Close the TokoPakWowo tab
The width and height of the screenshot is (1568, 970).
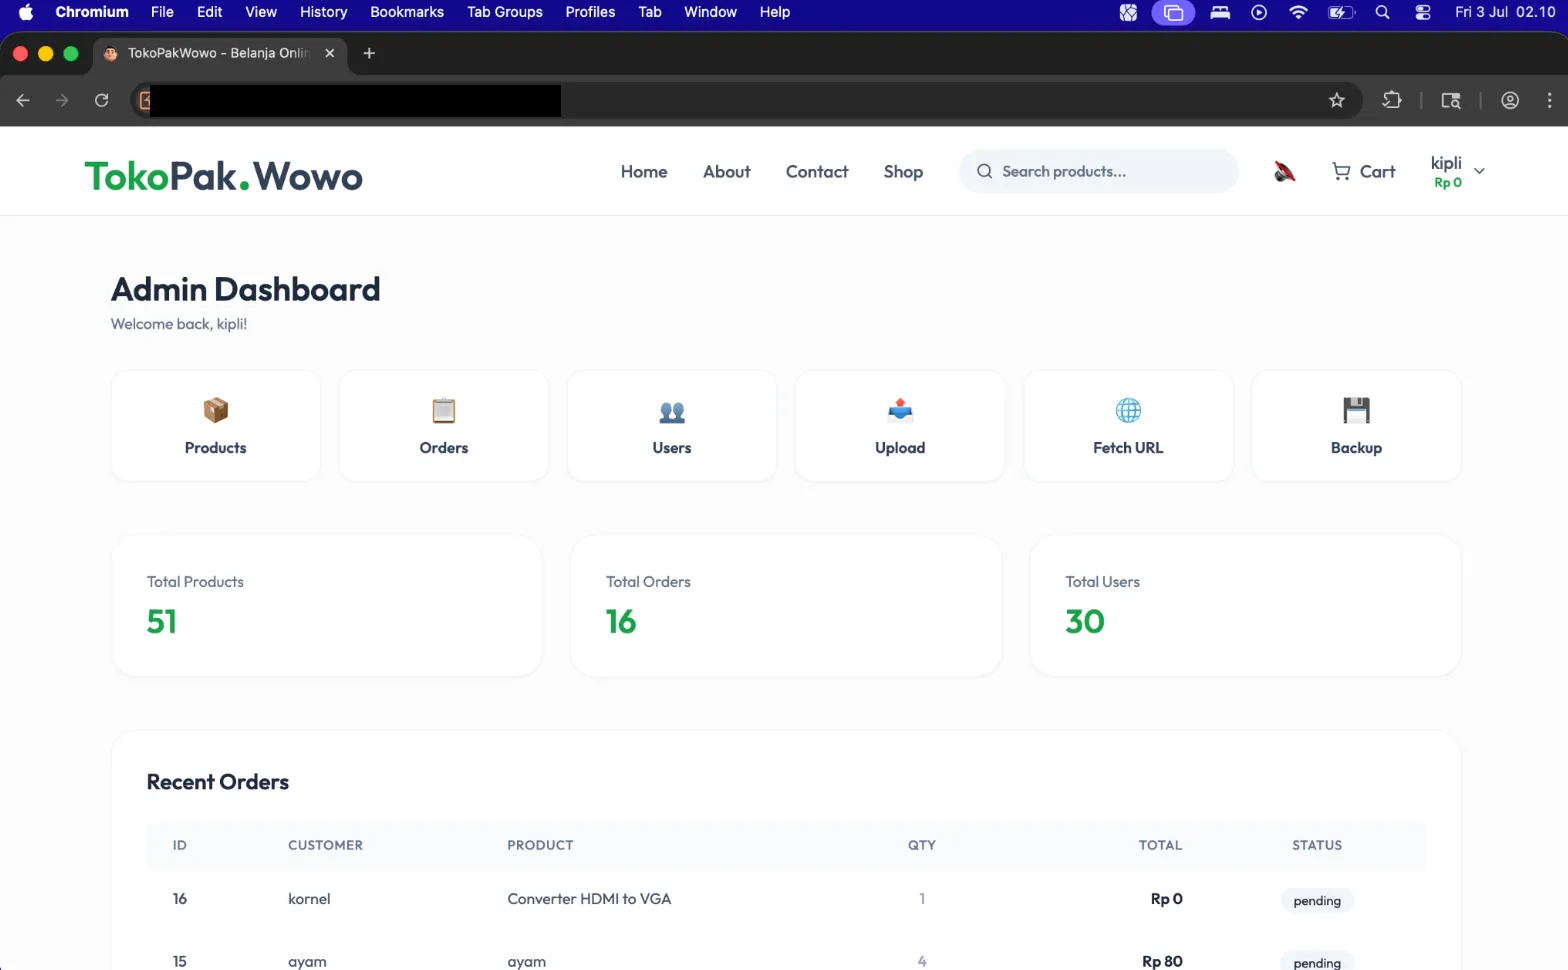click(x=330, y=53)
